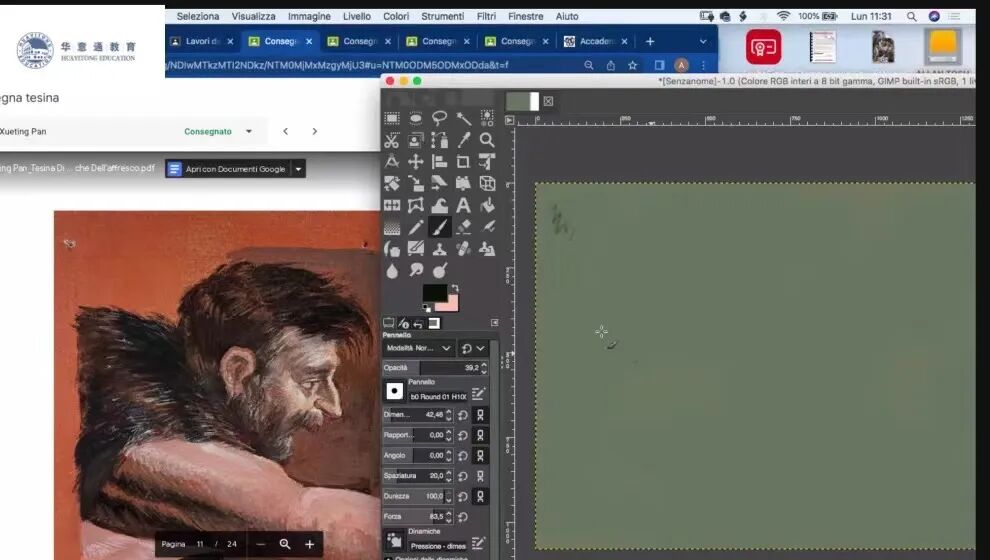Select the Color Picker eyedropper tool
The image size is (990, 560).
click(x=463, y=140)
